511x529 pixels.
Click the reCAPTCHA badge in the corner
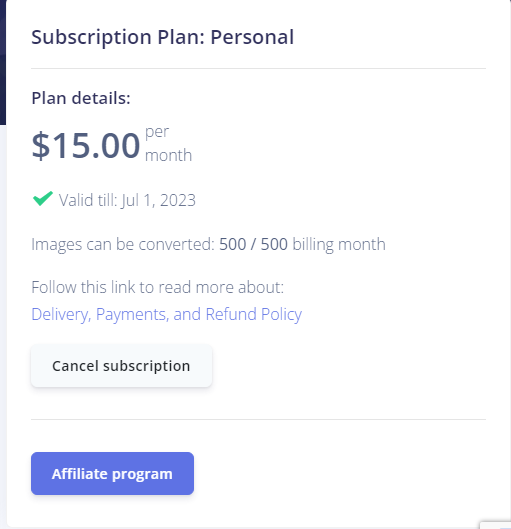click(495, 525)
